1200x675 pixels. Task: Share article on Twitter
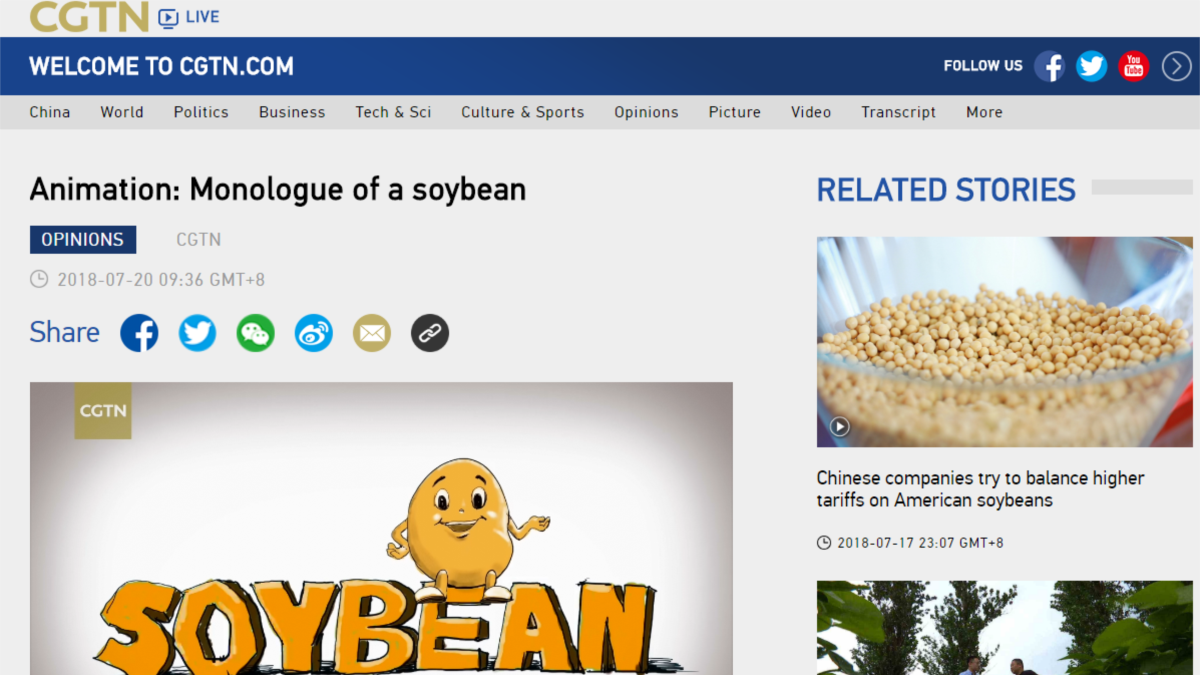point(197,333)
